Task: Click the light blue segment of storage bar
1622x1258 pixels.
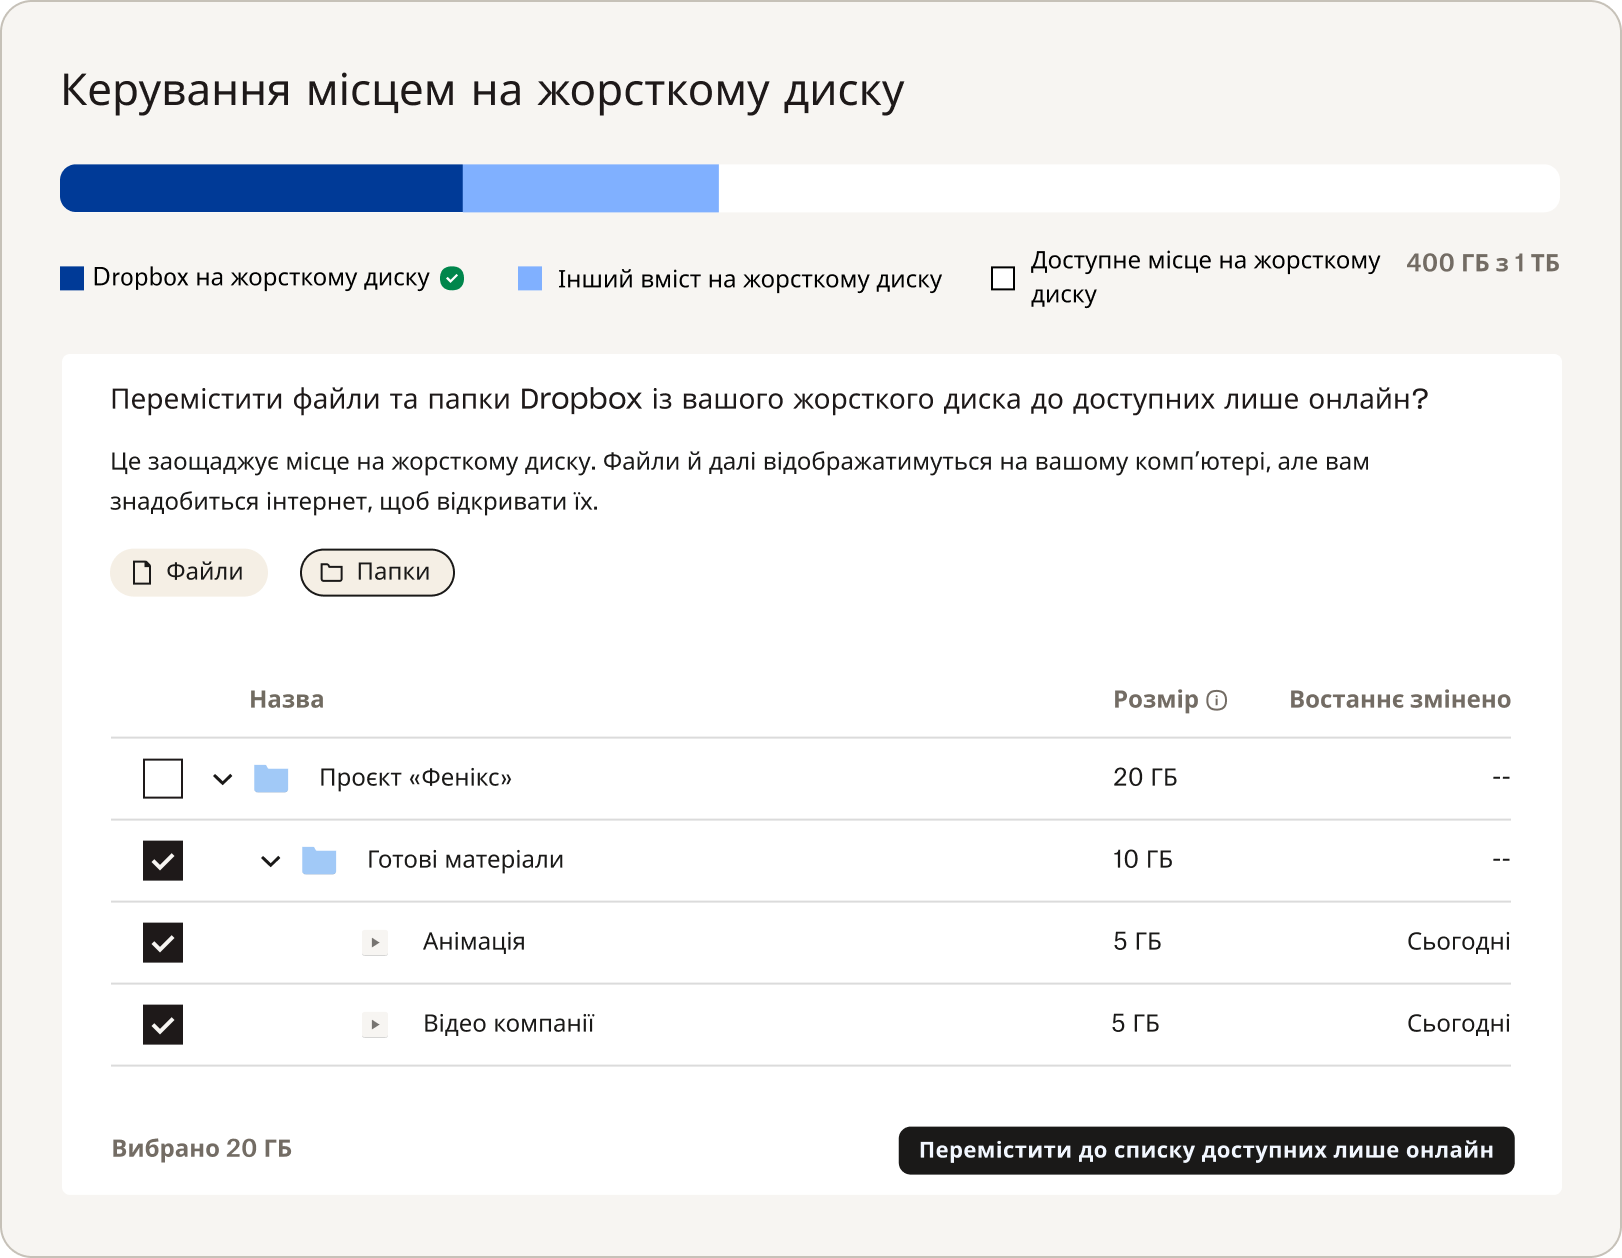Action: pyautogui.click(x=591, y=188)
